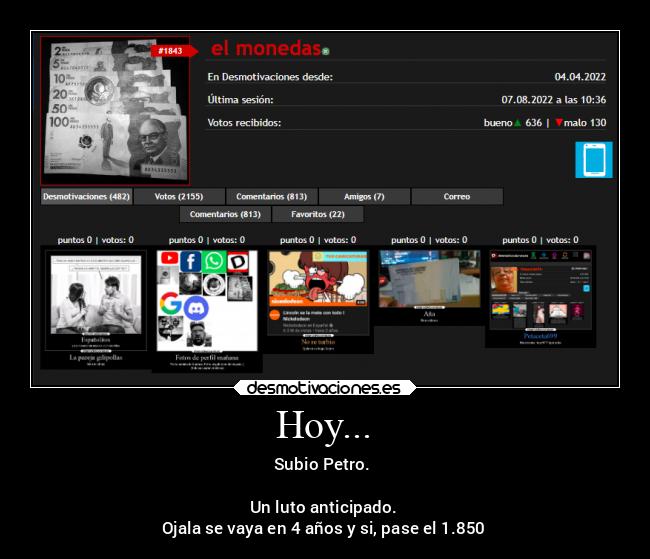Viewport: 650px width, 559px height.
Task: Click the label En Desmotivaciones desde:
Action: click(270, 77)
